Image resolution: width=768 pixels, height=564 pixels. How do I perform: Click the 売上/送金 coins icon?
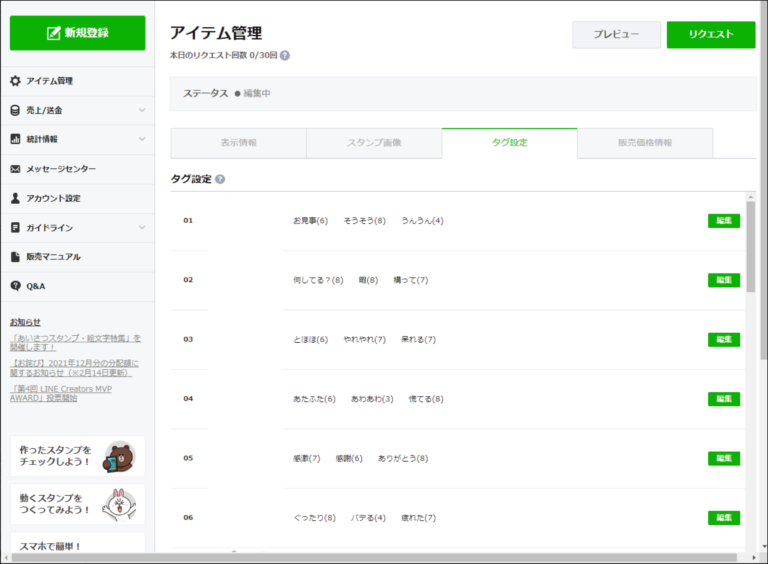16,110
